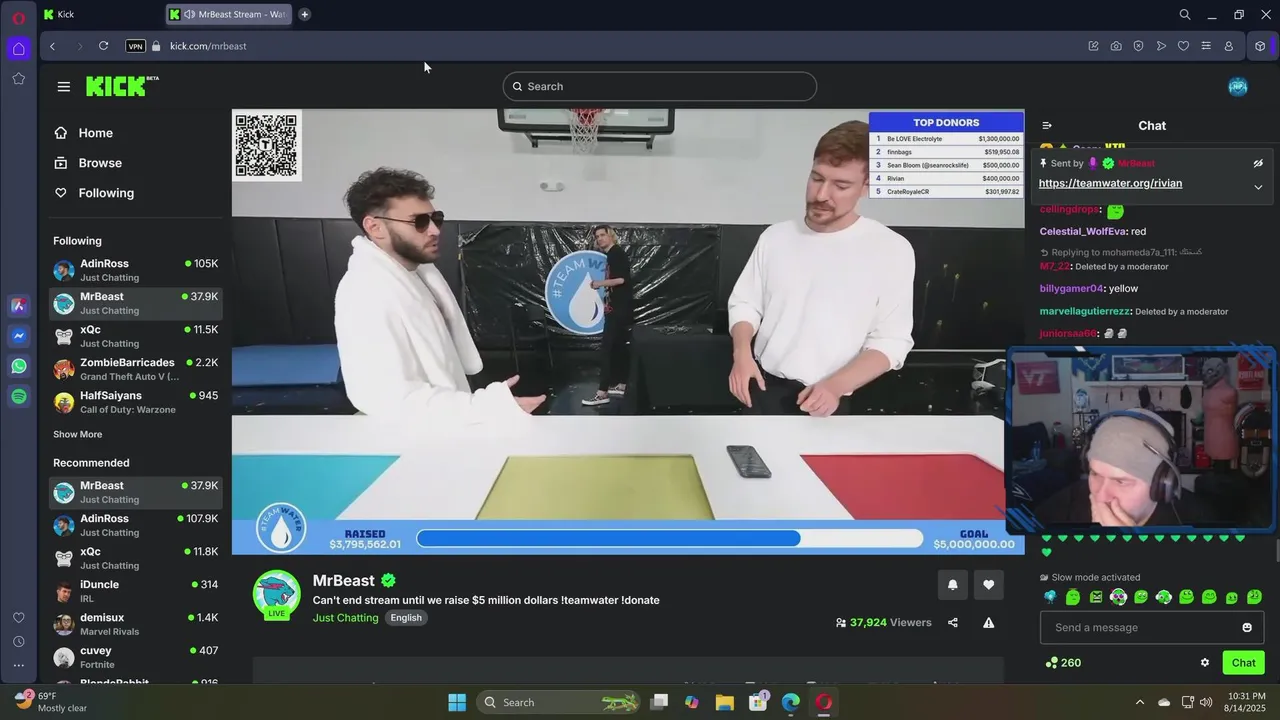Follow MrBeast with heart button
Screen dimensions: 1280x720
click(x=989, y=585)
